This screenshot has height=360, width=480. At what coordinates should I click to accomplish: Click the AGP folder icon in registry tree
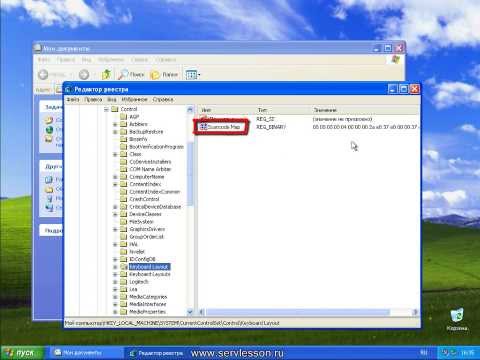point(124,117)
